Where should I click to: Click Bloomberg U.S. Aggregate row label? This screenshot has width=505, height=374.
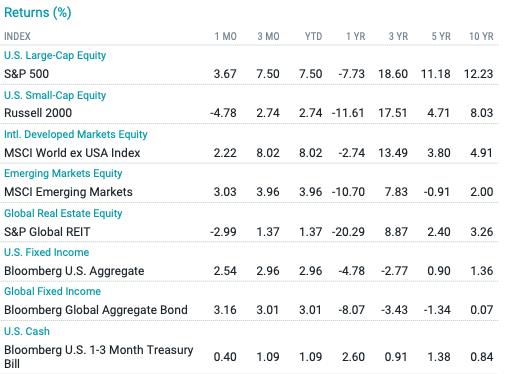tap(74, 271)
